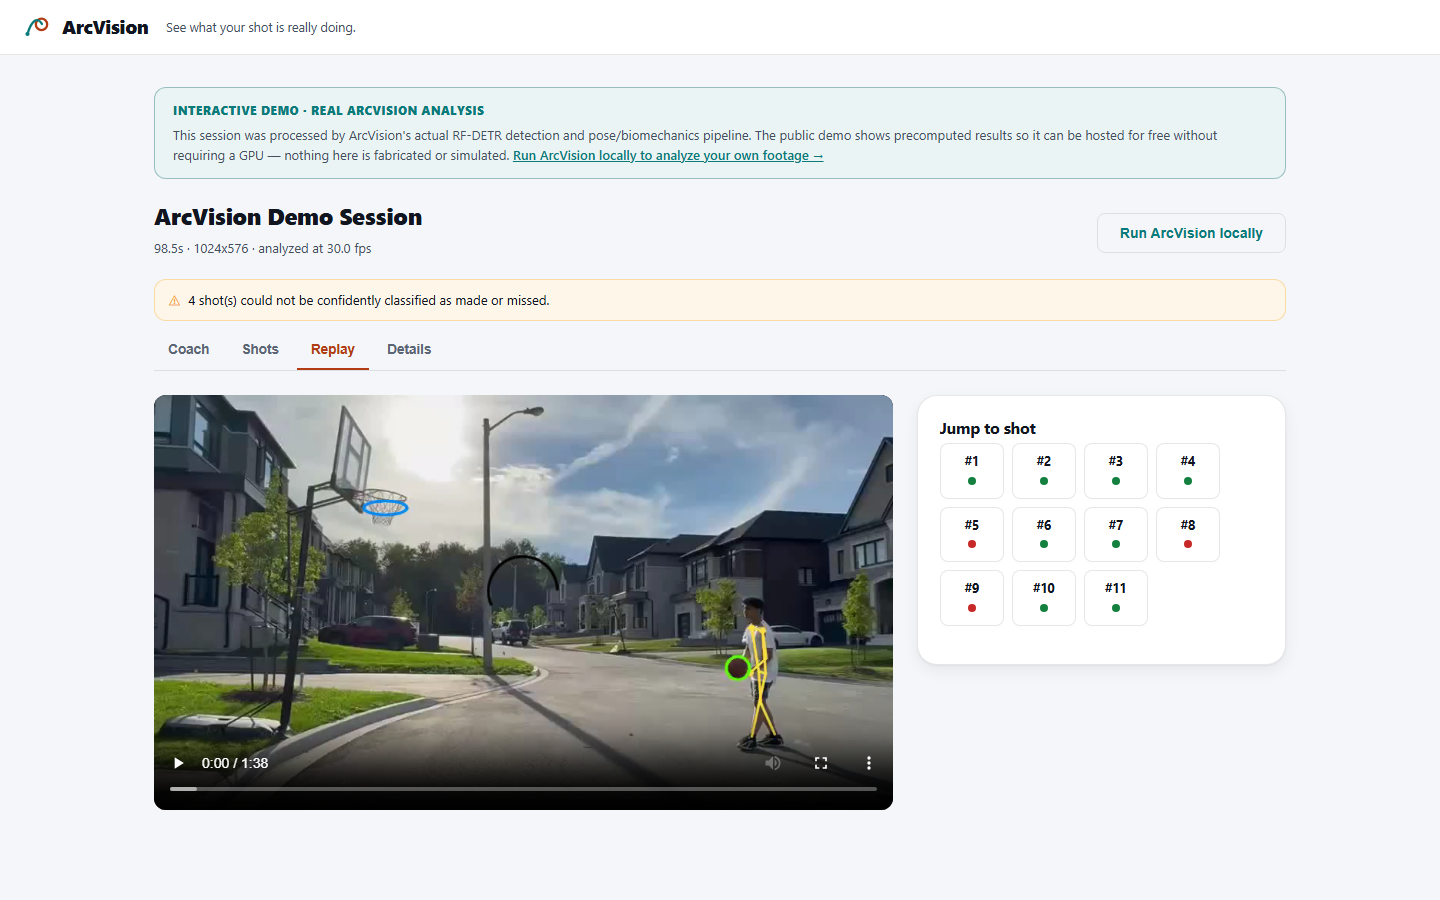Jump to shot #4
Viewport: 1440px width, 900px height.
pyautogui.click(x=1188, y=471)
